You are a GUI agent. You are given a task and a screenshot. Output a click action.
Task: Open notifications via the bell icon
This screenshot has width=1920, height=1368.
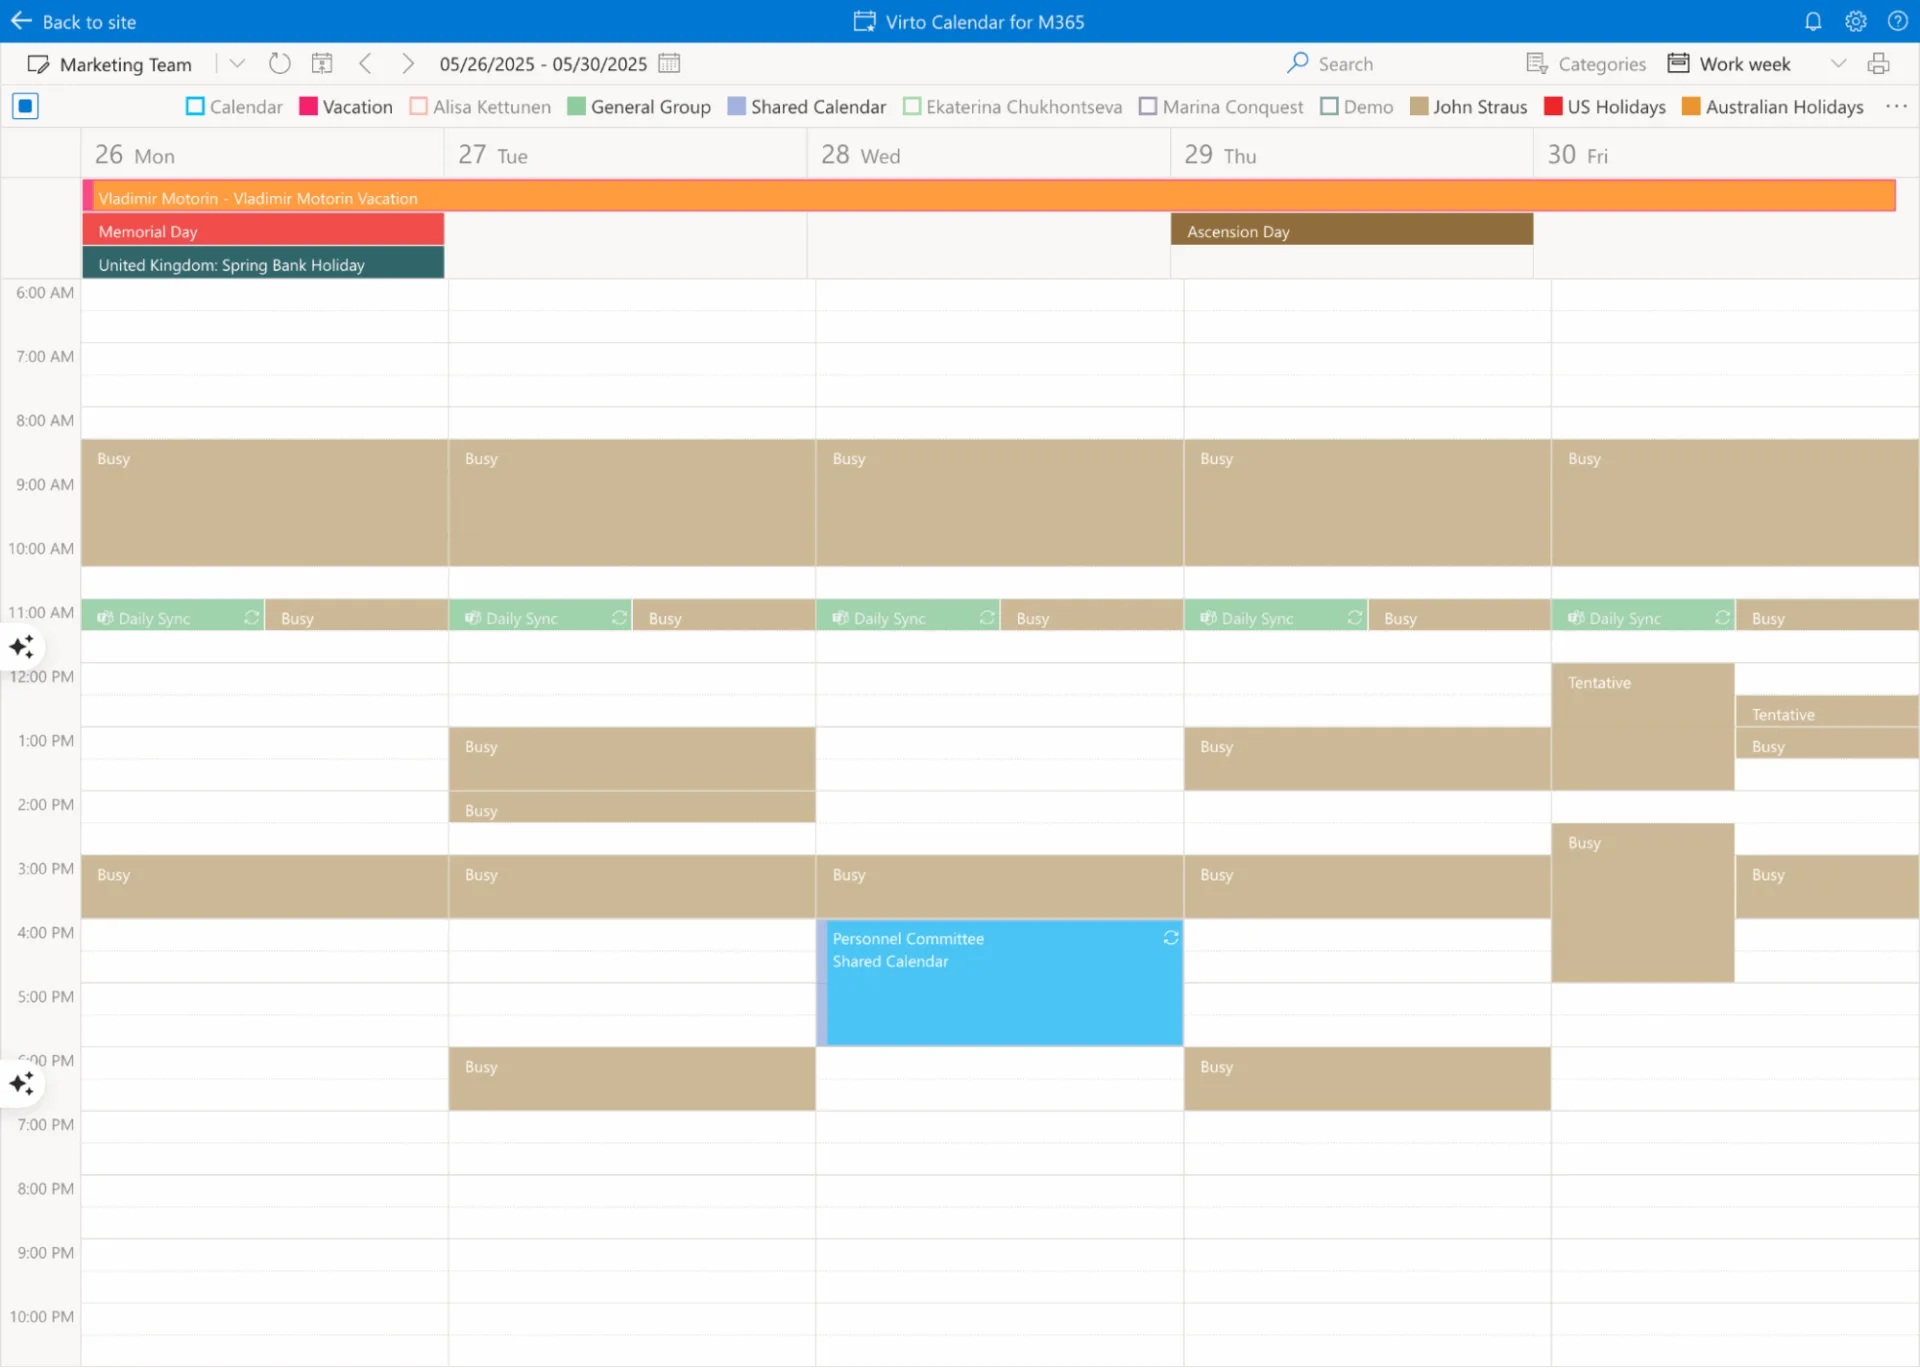(1813, 21)
